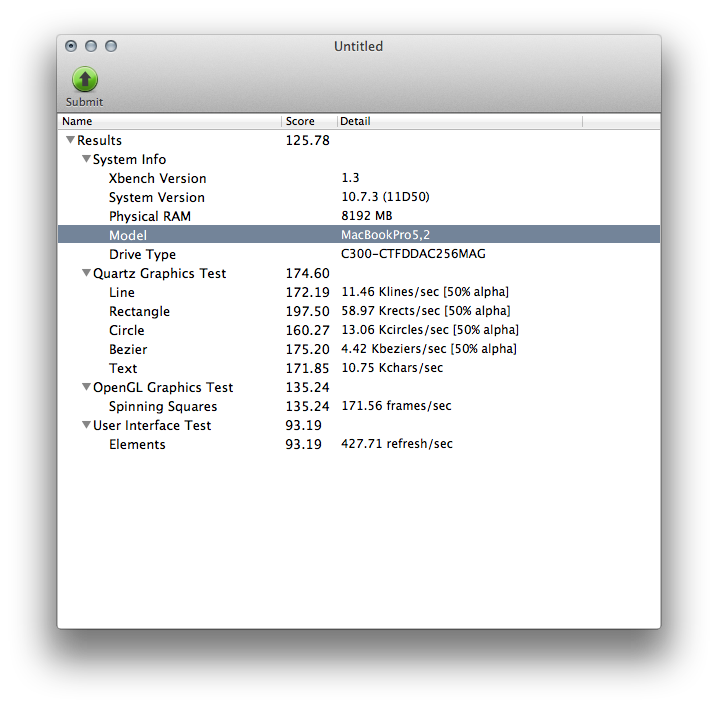Screen dimensions: 718x708
Task: Collapse the OpenGL Graphics Test group
Action: (x=86, y=388)
